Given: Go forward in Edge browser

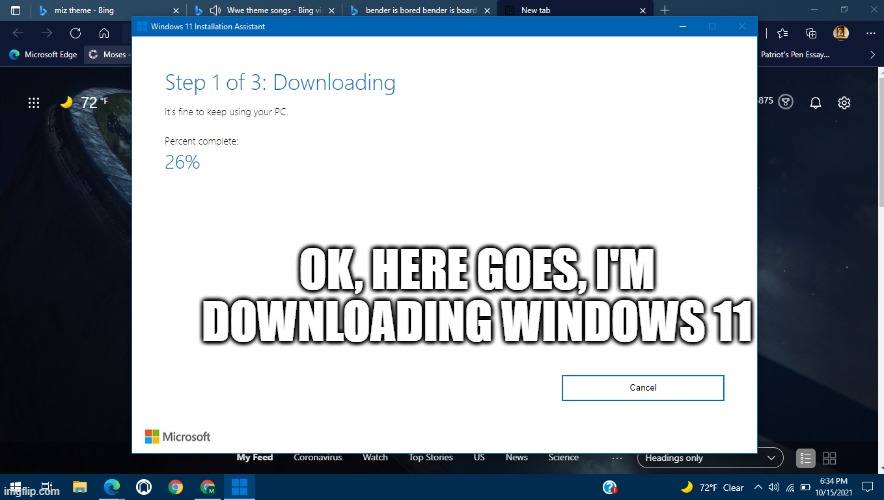Looking at the screenshot, I should tap(47, 33).
